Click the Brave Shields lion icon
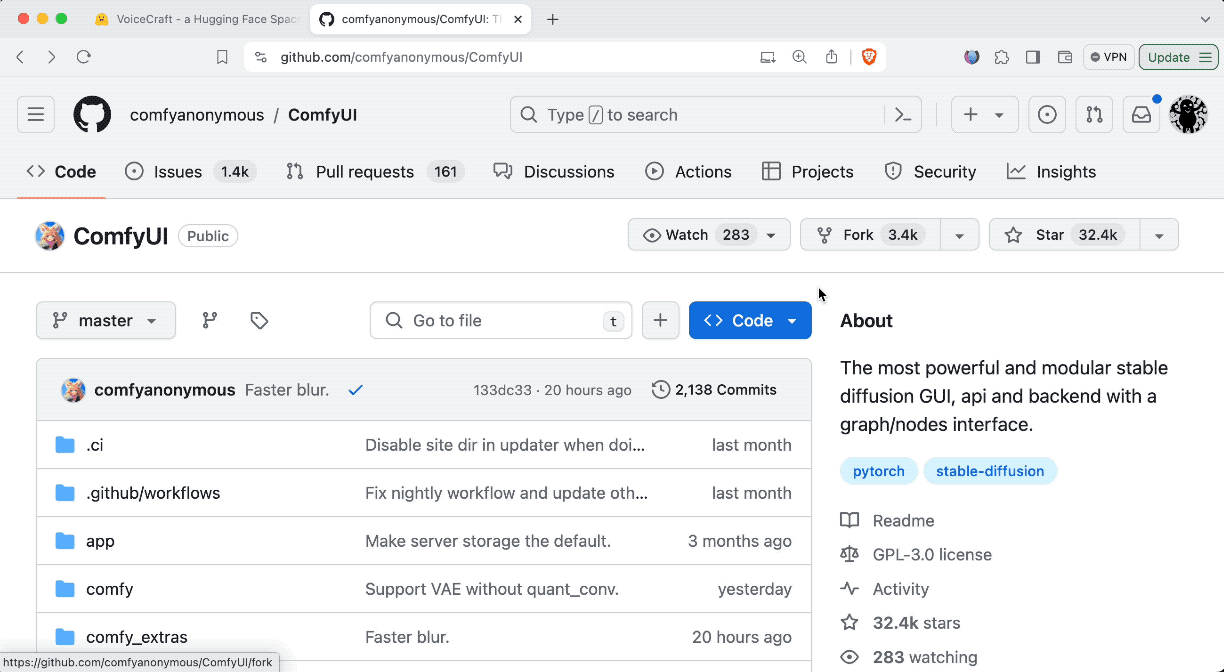 [x=869, y=57]
